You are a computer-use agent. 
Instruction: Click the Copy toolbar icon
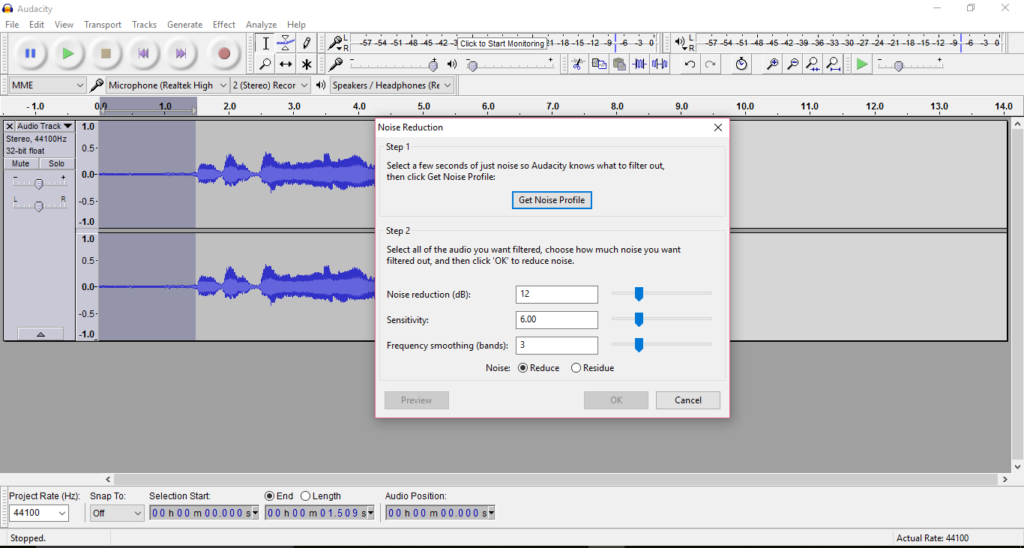point(598,64)
